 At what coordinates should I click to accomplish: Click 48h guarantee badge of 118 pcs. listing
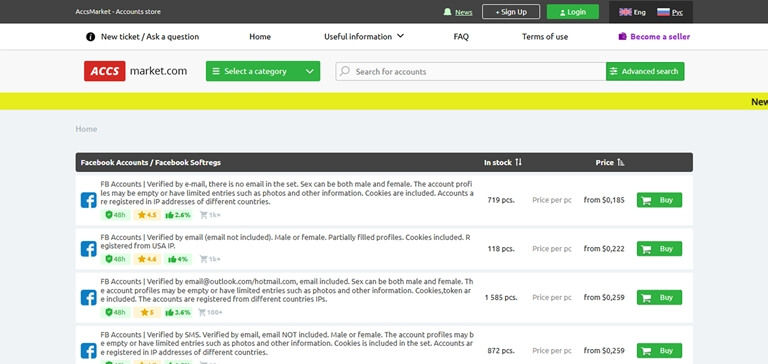[x=116, y=259]
